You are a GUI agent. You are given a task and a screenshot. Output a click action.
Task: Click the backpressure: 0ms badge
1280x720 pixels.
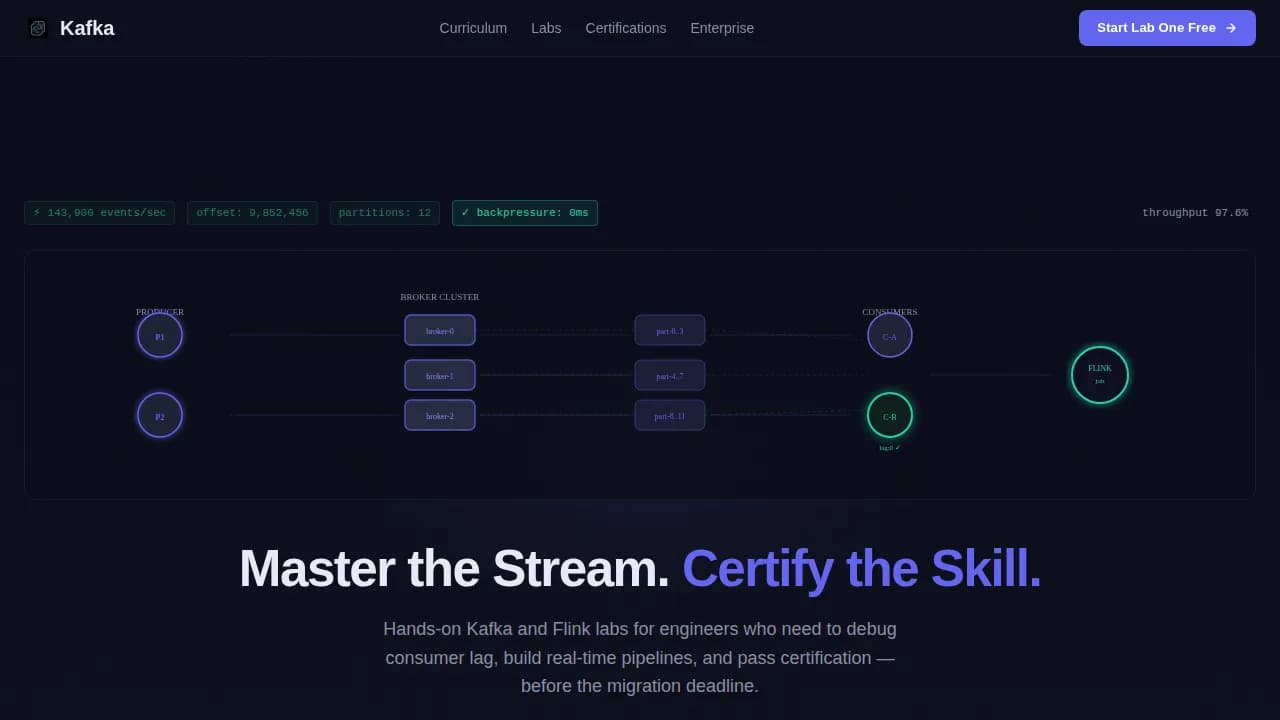525,213
